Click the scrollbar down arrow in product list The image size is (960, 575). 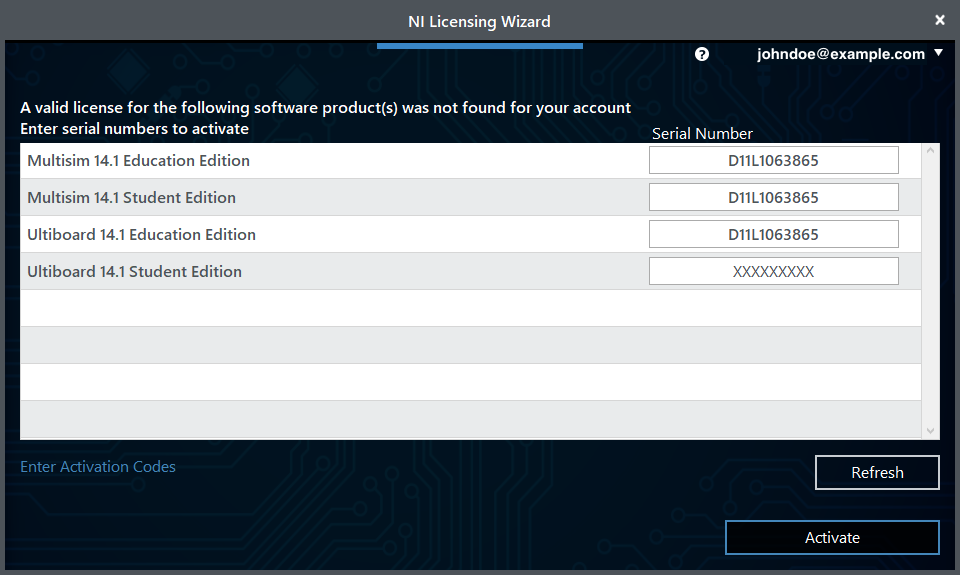coord(930,431)
